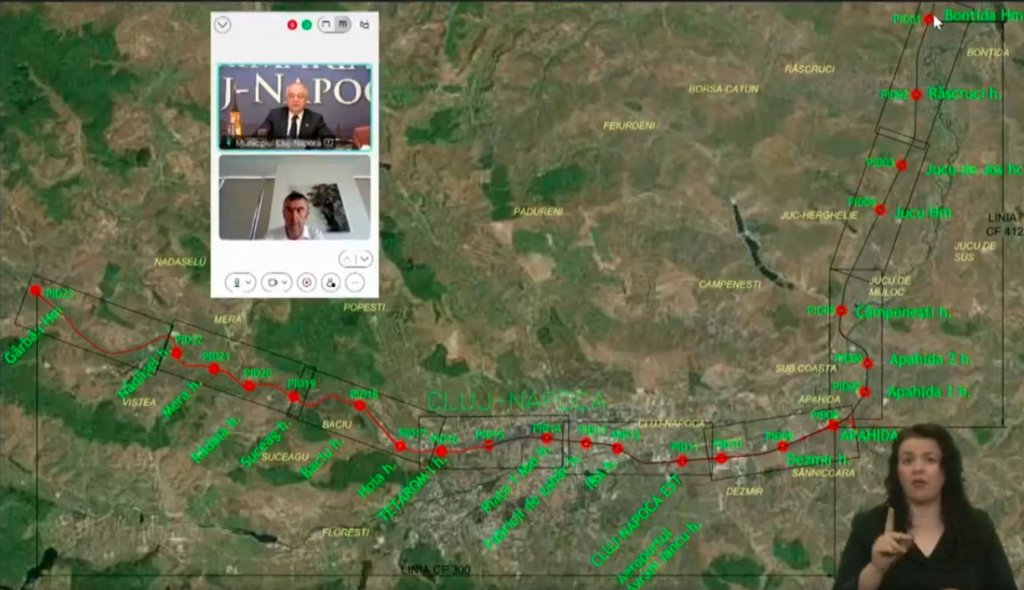Click the 'Apahida 1 h.' station label
Image resolution: width=1024 pixels, height=590 pixels.
coord(928,392)
